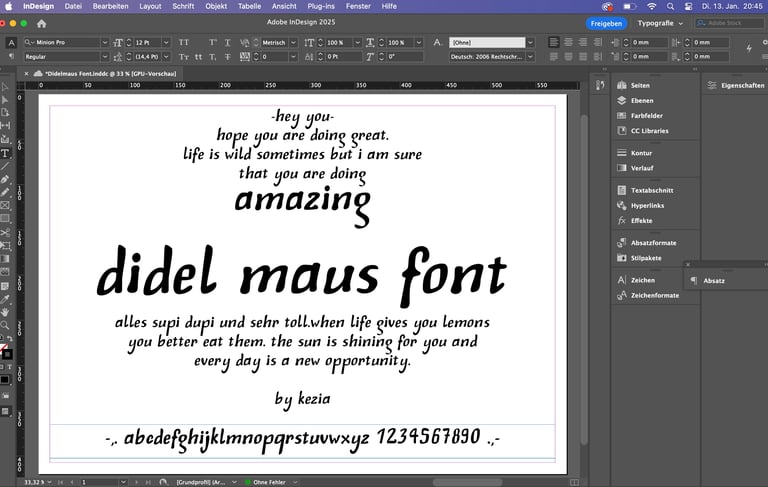
Task: Open the Metrisch kerning dropdown
Action: 293,43
